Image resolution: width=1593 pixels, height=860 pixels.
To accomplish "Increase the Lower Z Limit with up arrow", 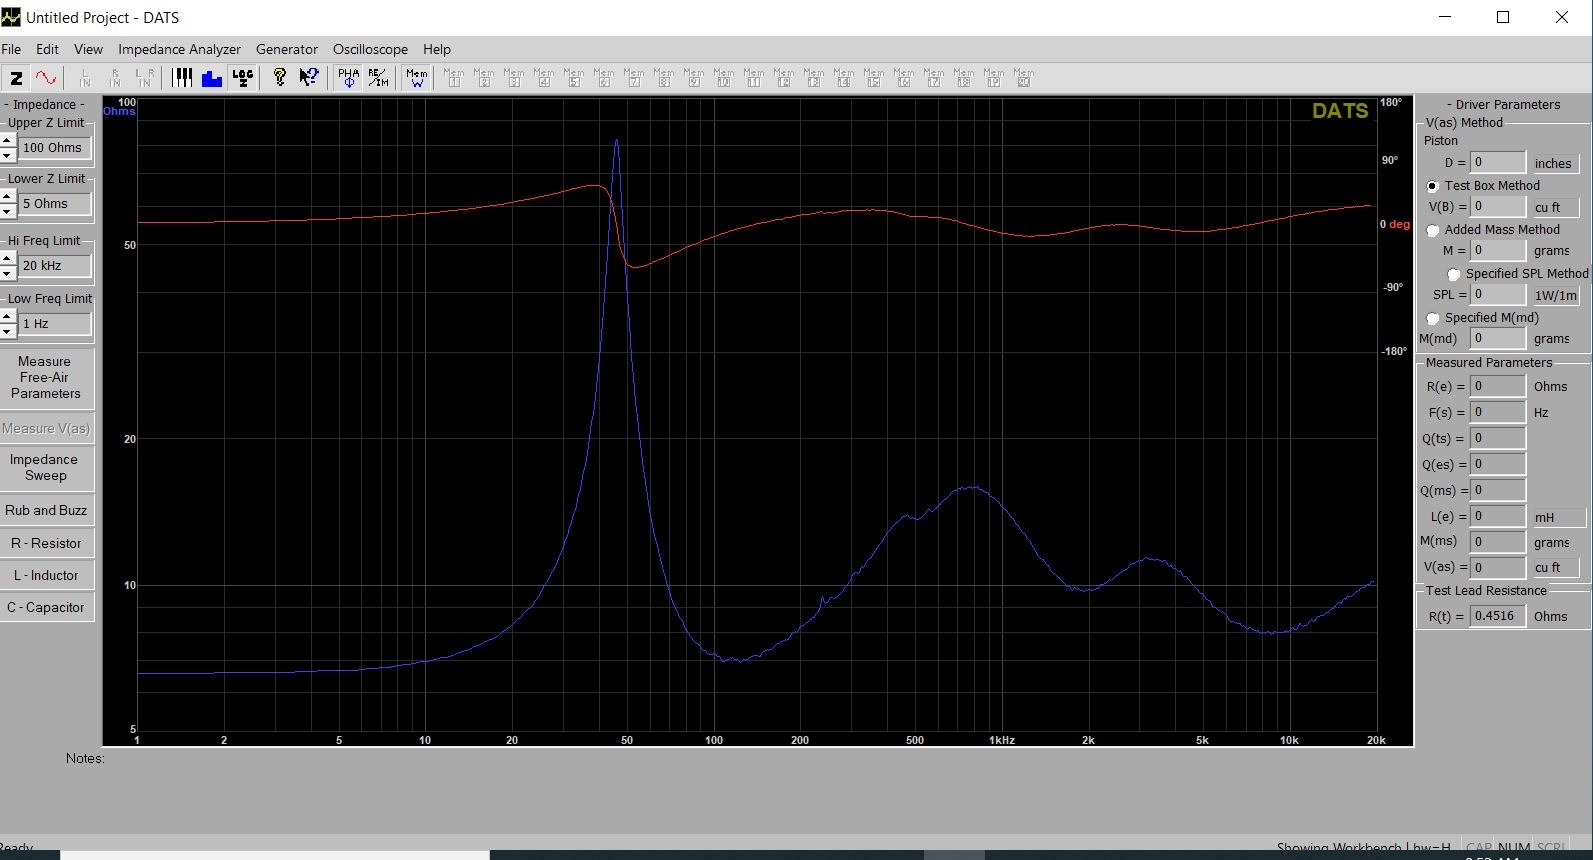I will tap(8, 197).
